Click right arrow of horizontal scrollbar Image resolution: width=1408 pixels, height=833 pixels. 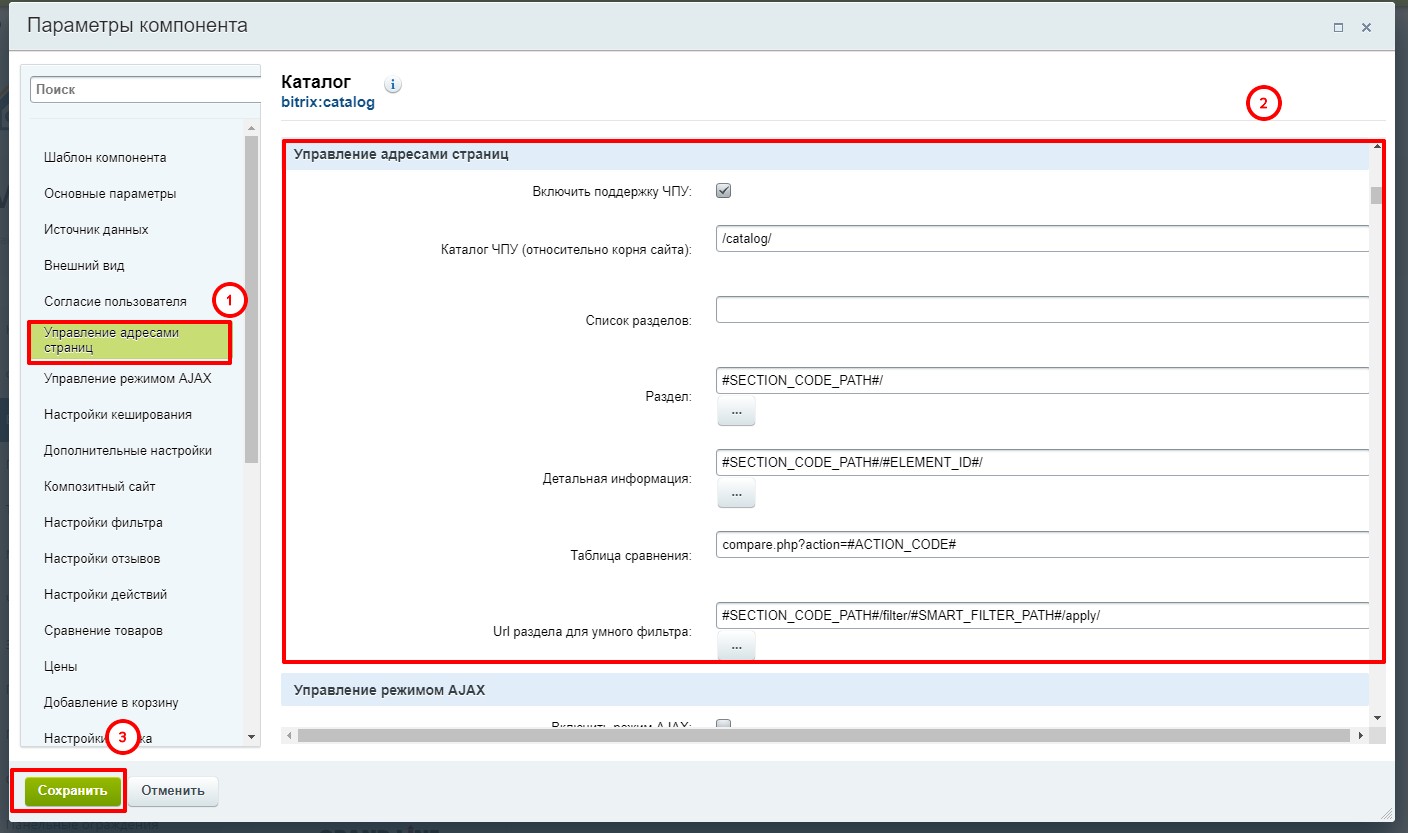tap(1360, 736)
